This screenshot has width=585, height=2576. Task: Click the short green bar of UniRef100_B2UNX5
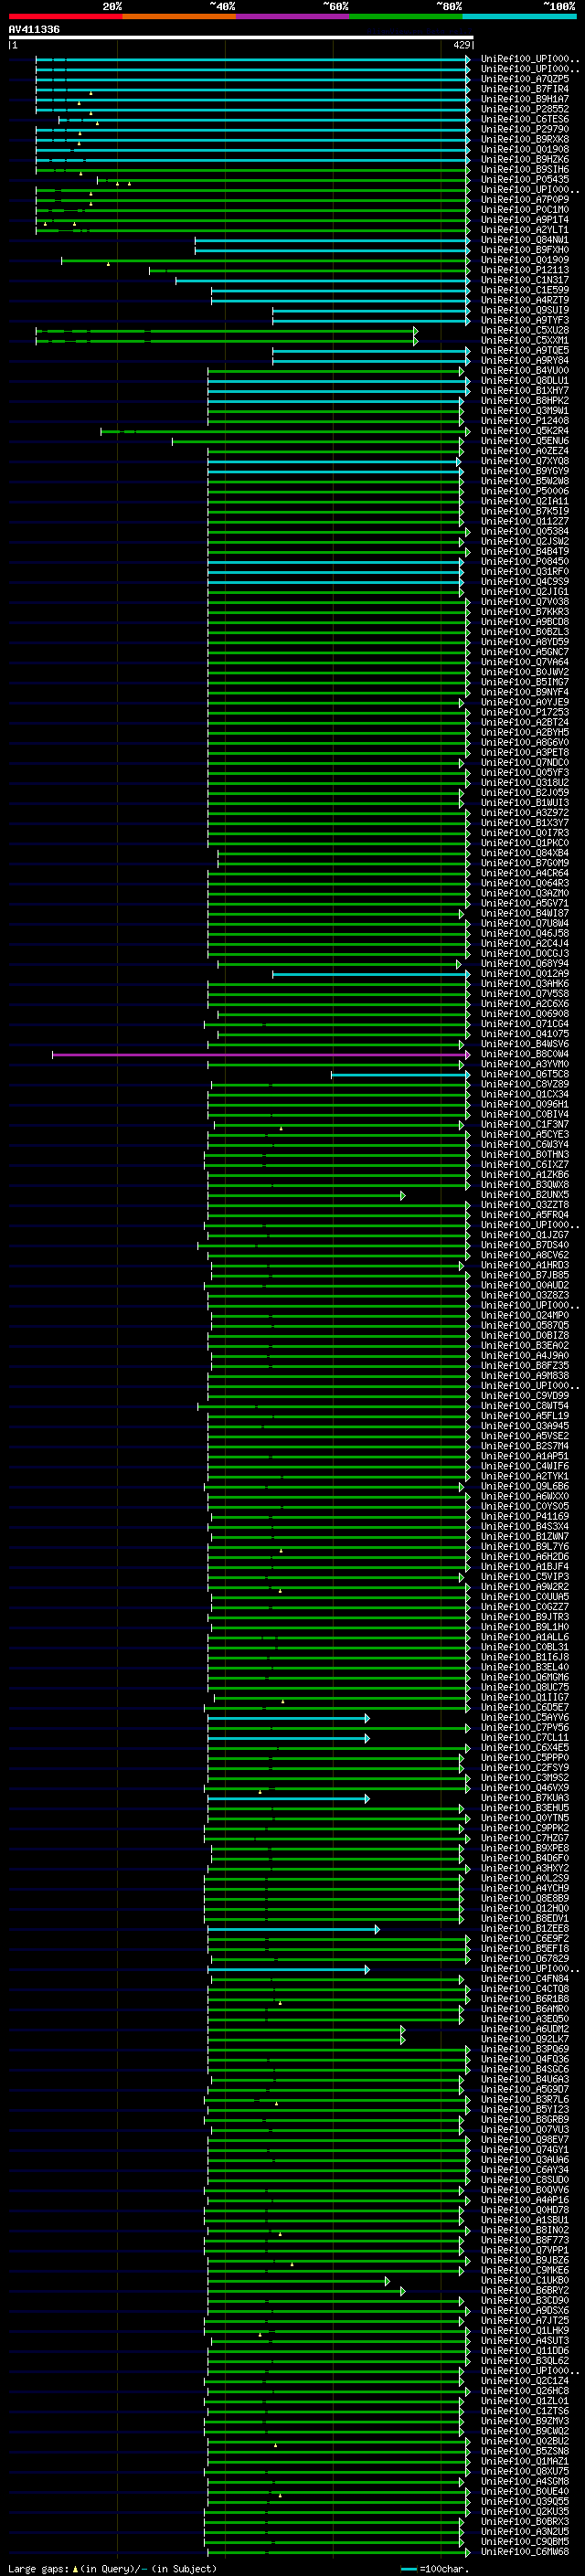pos(306,1195)
